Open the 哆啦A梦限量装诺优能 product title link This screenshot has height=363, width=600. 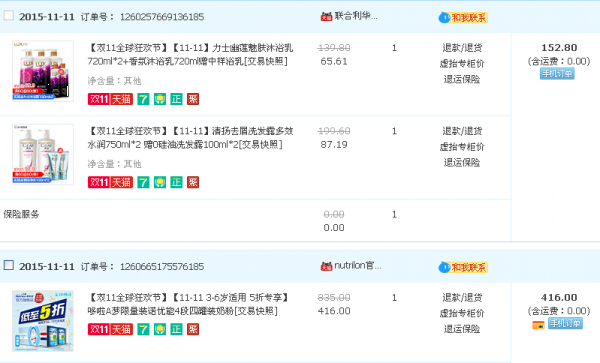coord(188,304)
